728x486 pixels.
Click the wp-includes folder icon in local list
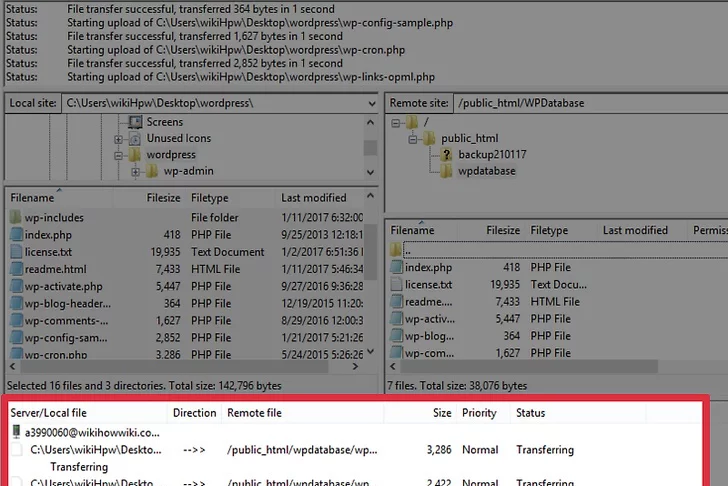[16, 218]
